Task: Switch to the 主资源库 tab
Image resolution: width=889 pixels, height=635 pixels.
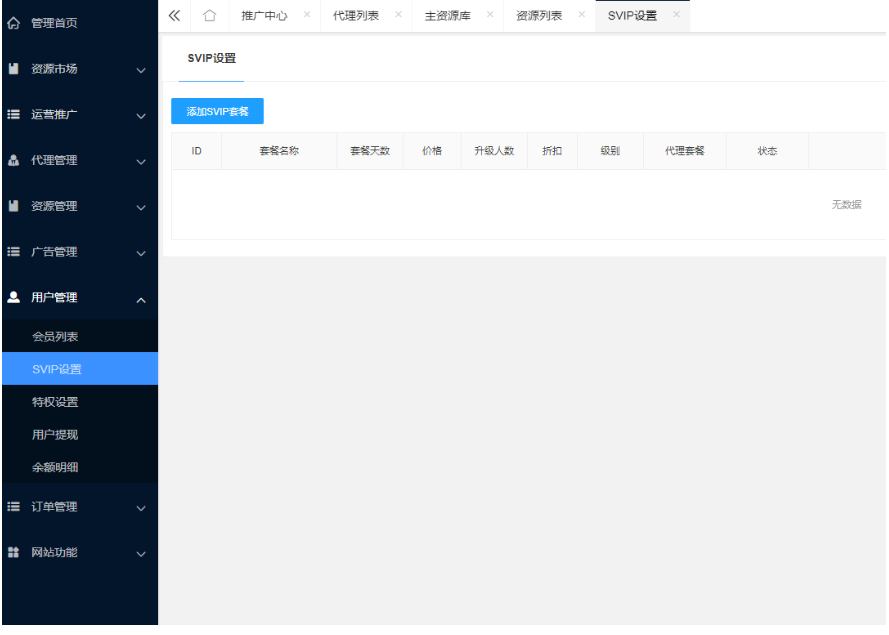Action: [447, 16]
